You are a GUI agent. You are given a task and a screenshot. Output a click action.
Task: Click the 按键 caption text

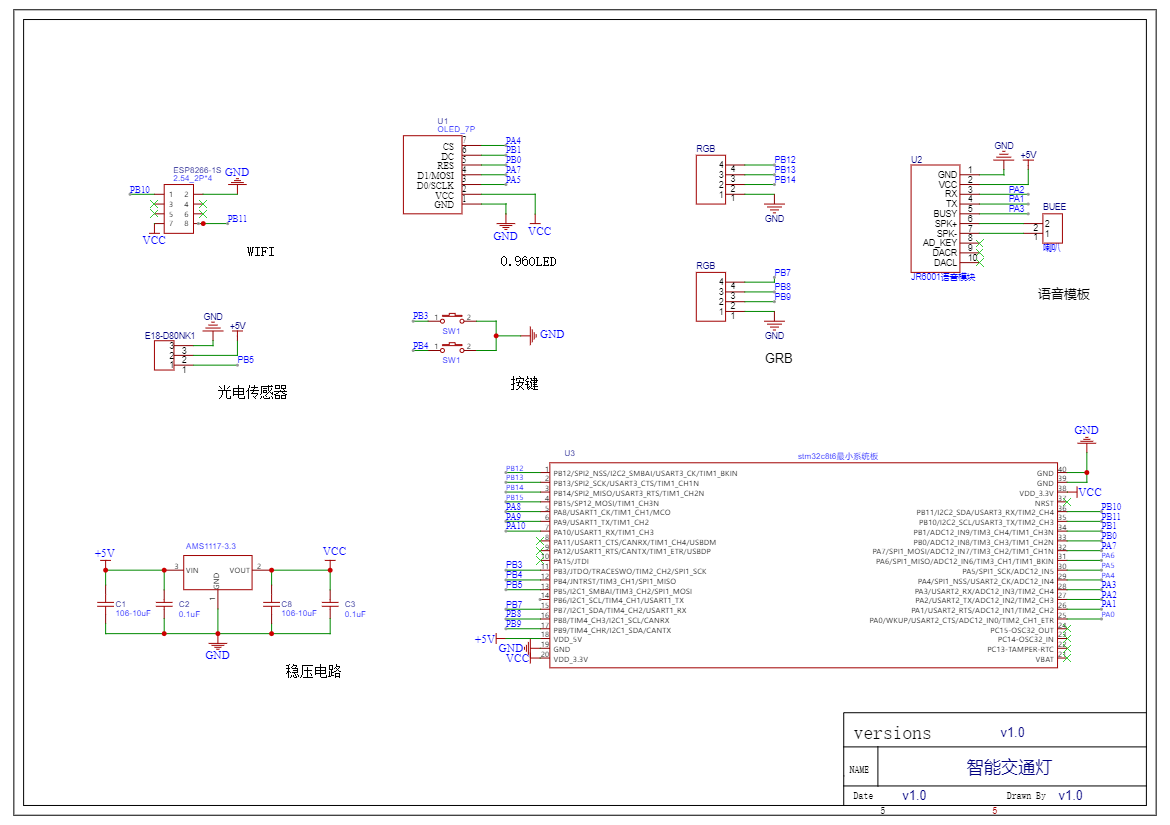[524, 383]
